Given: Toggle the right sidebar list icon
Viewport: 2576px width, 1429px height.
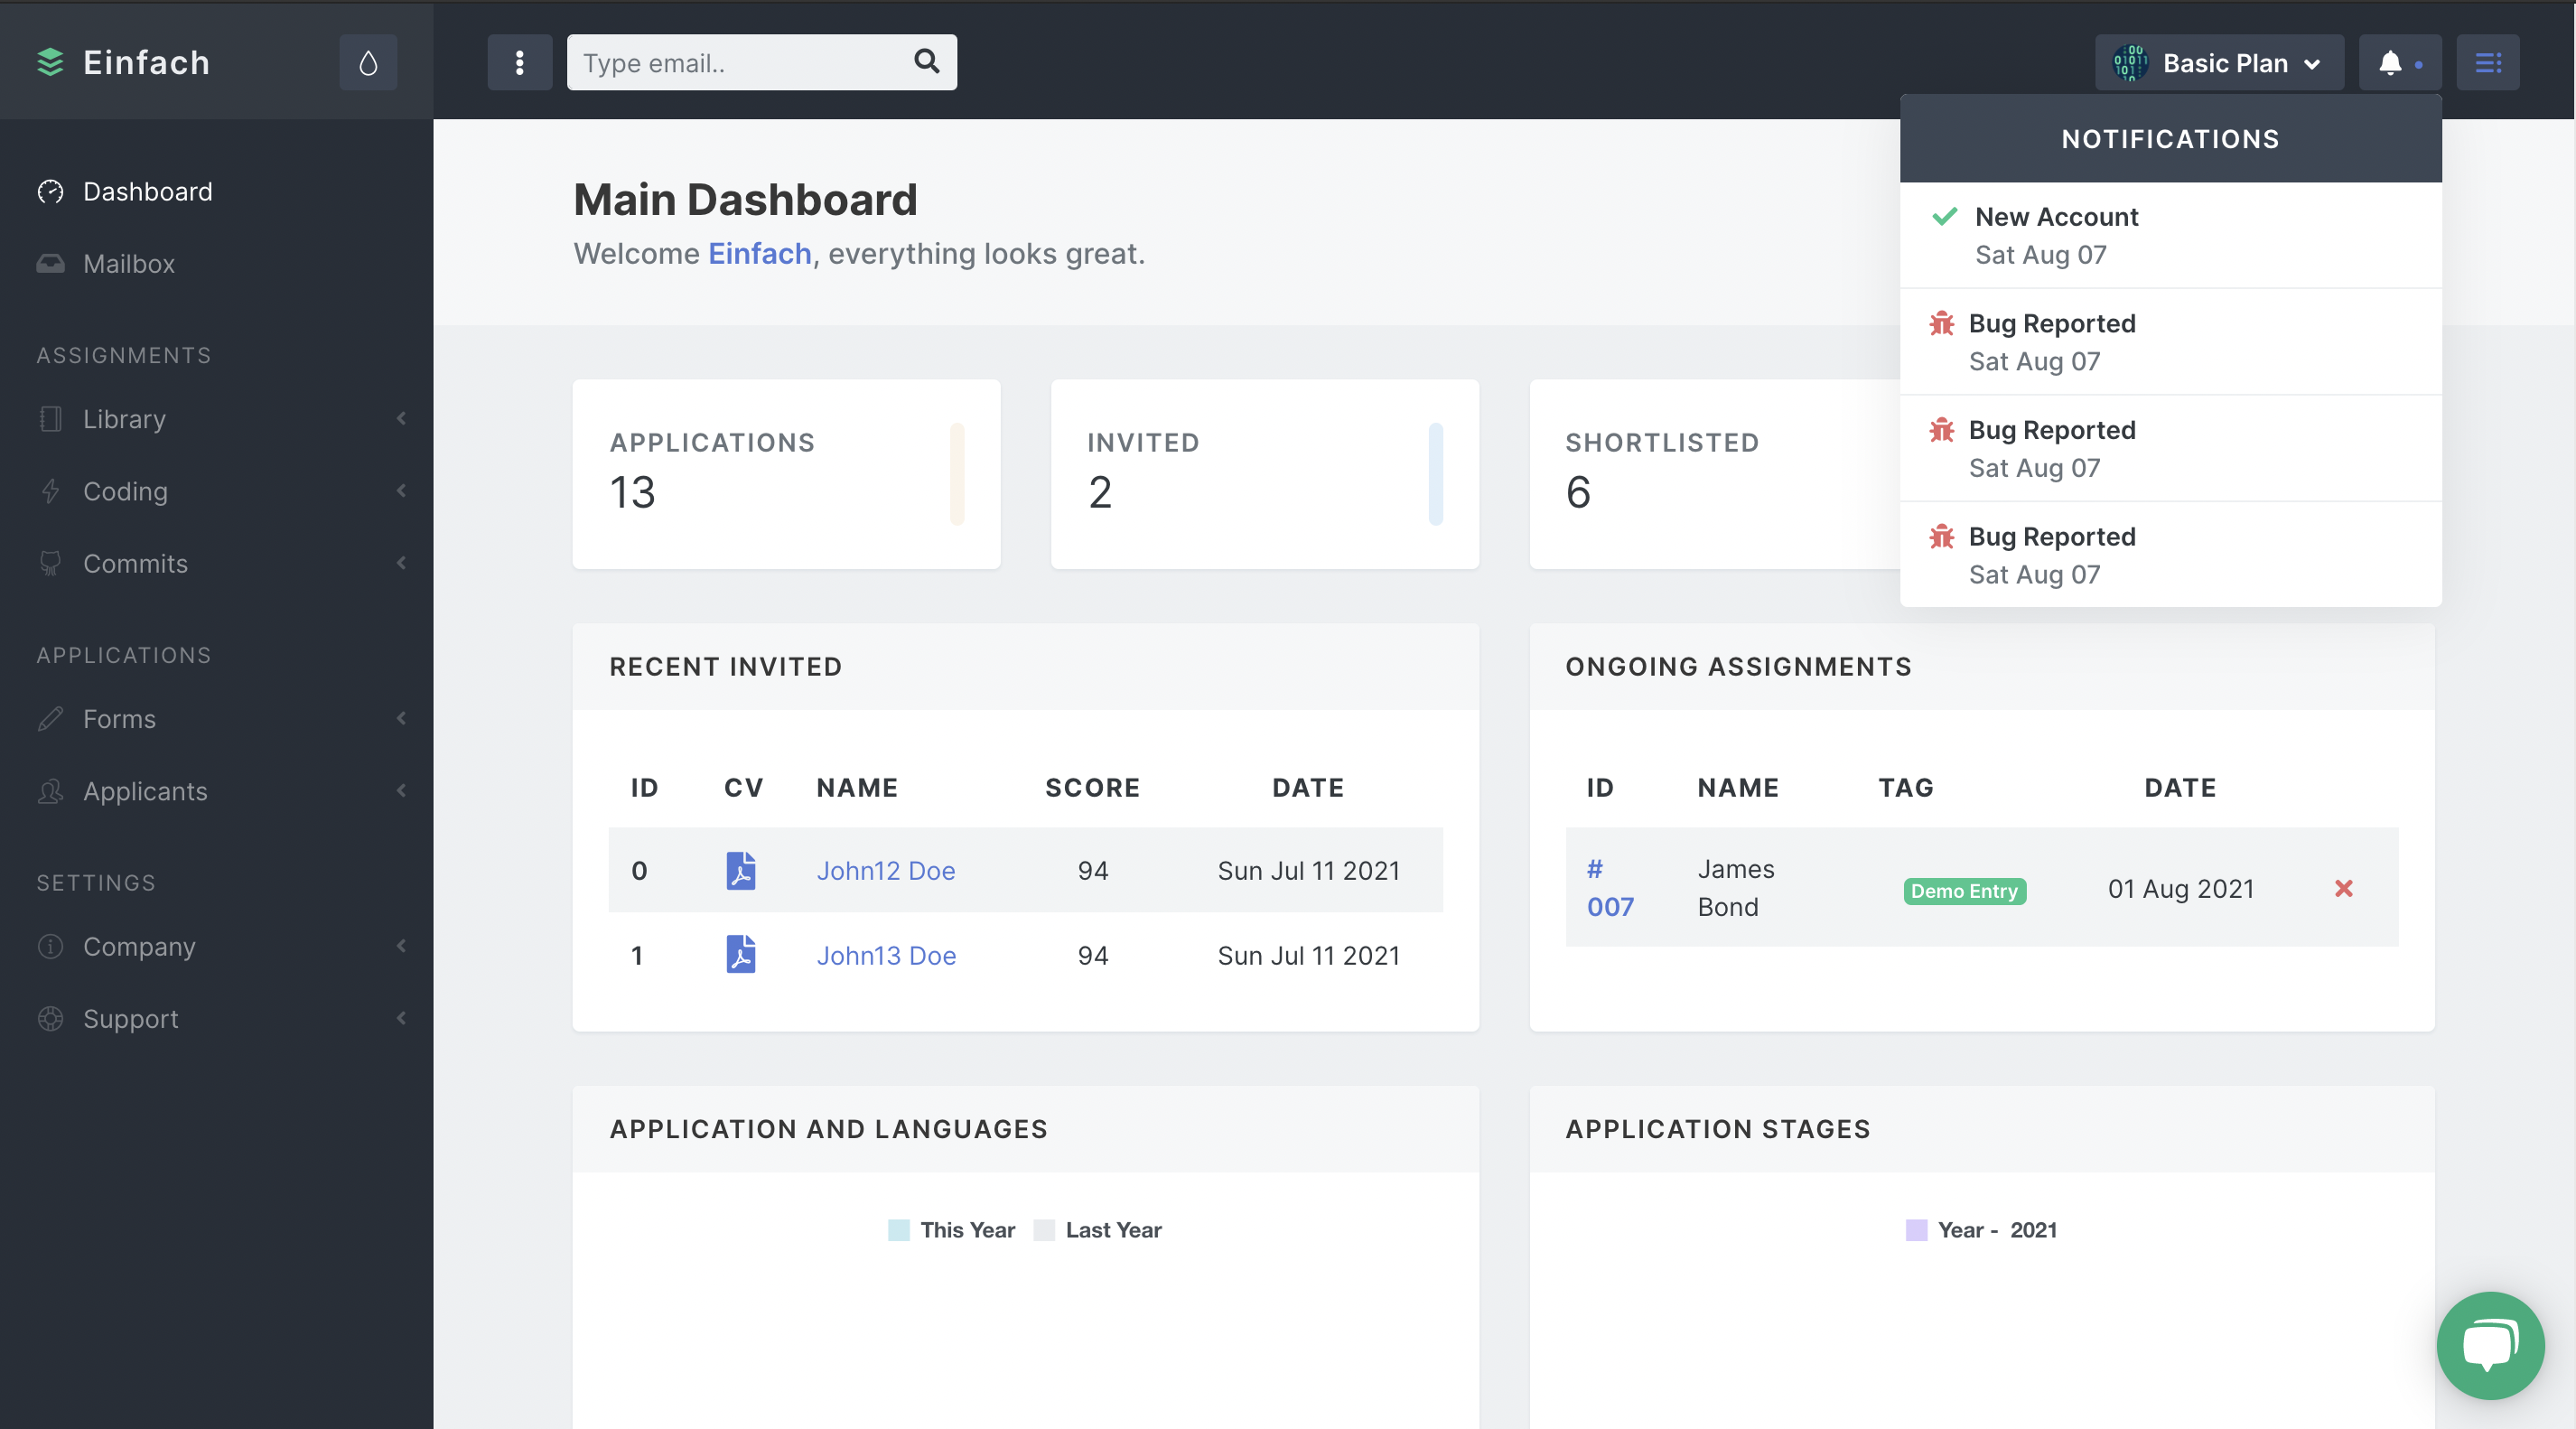Looking at the screenshot, I should pos(2487,63).
